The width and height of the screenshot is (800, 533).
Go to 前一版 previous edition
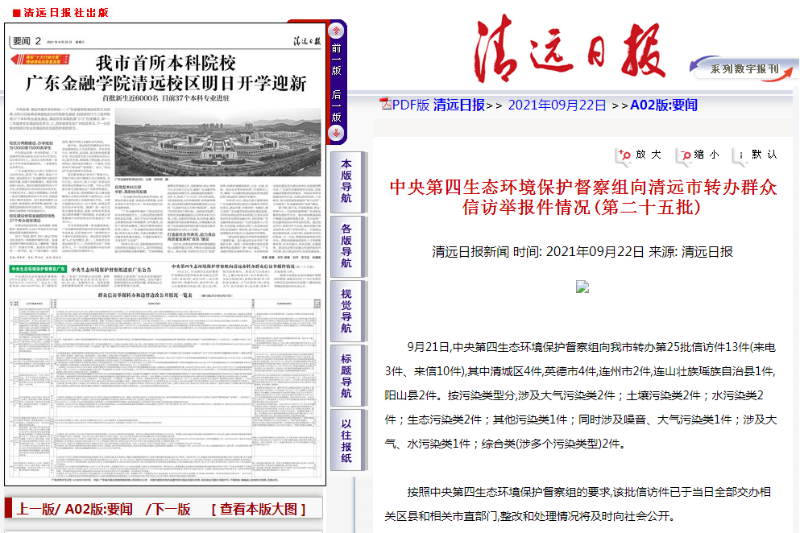(336, 59)
